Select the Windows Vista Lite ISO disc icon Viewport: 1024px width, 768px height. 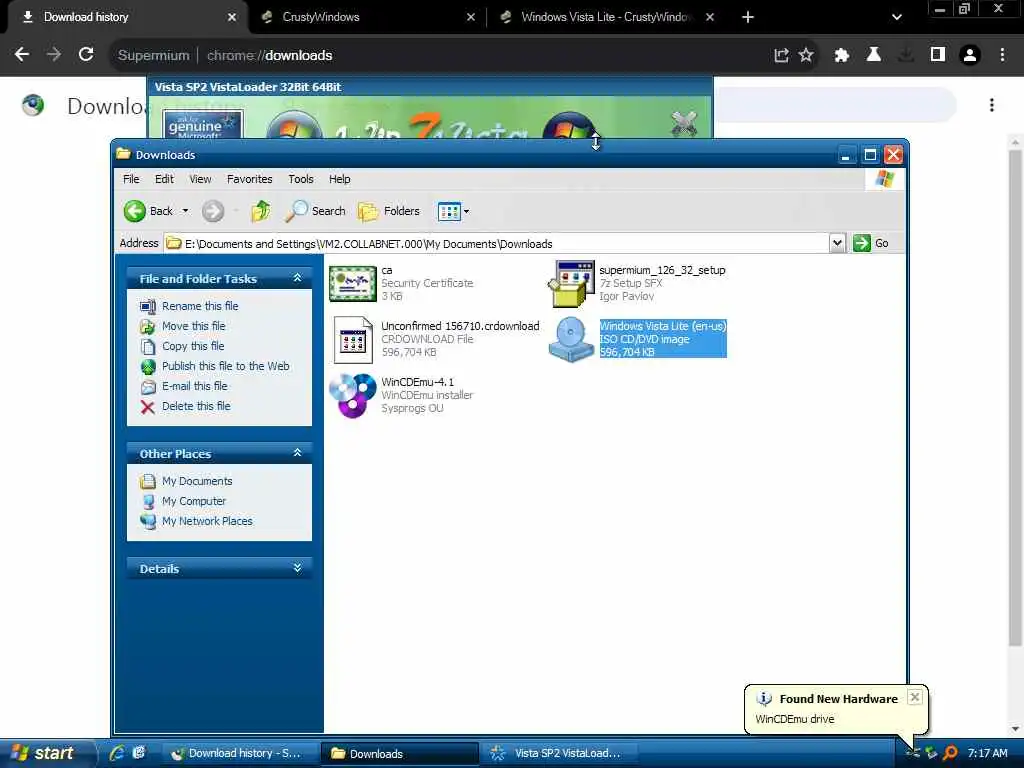(x=571, y=340)
